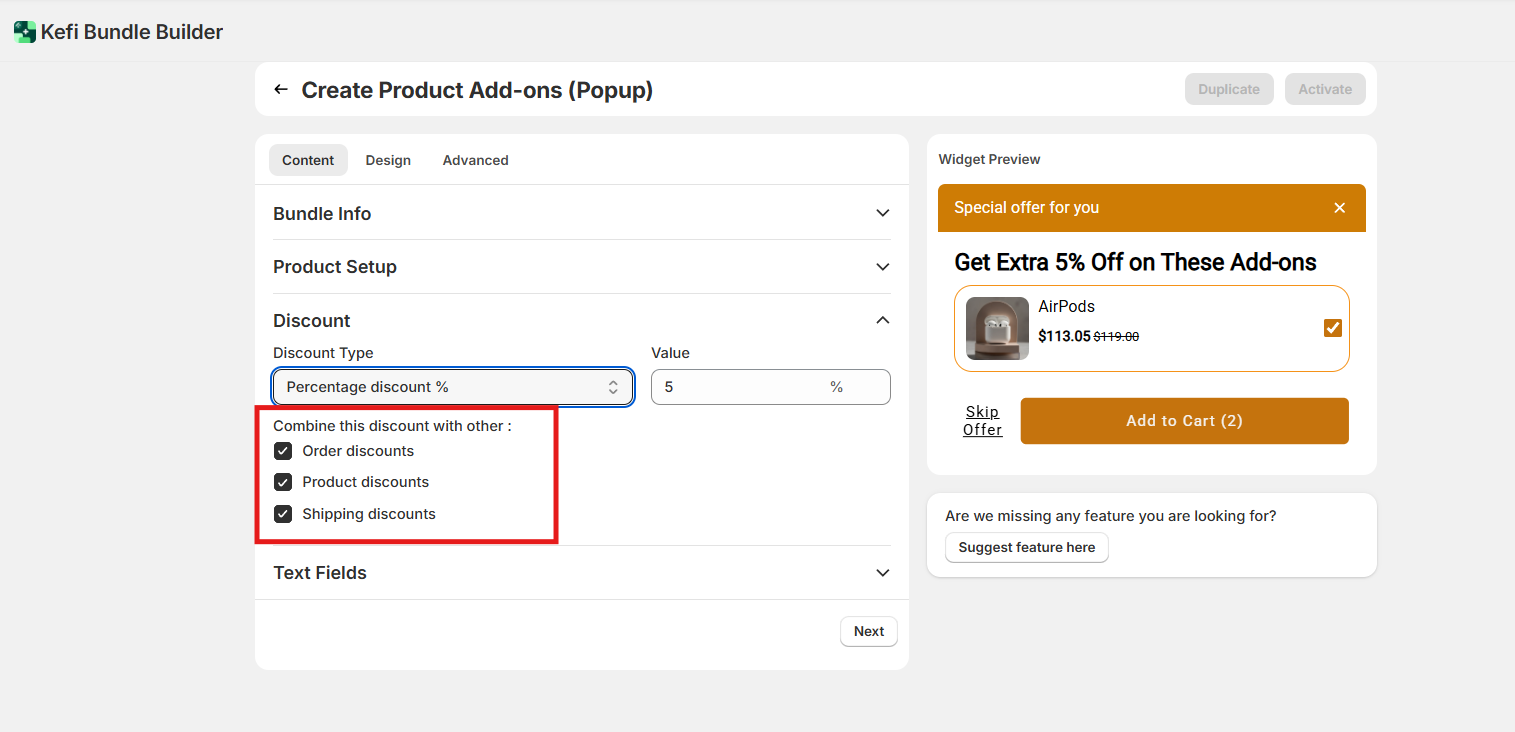Disable Order discounts combination checkbox
Screen dimensions: 1515x732
283,451
